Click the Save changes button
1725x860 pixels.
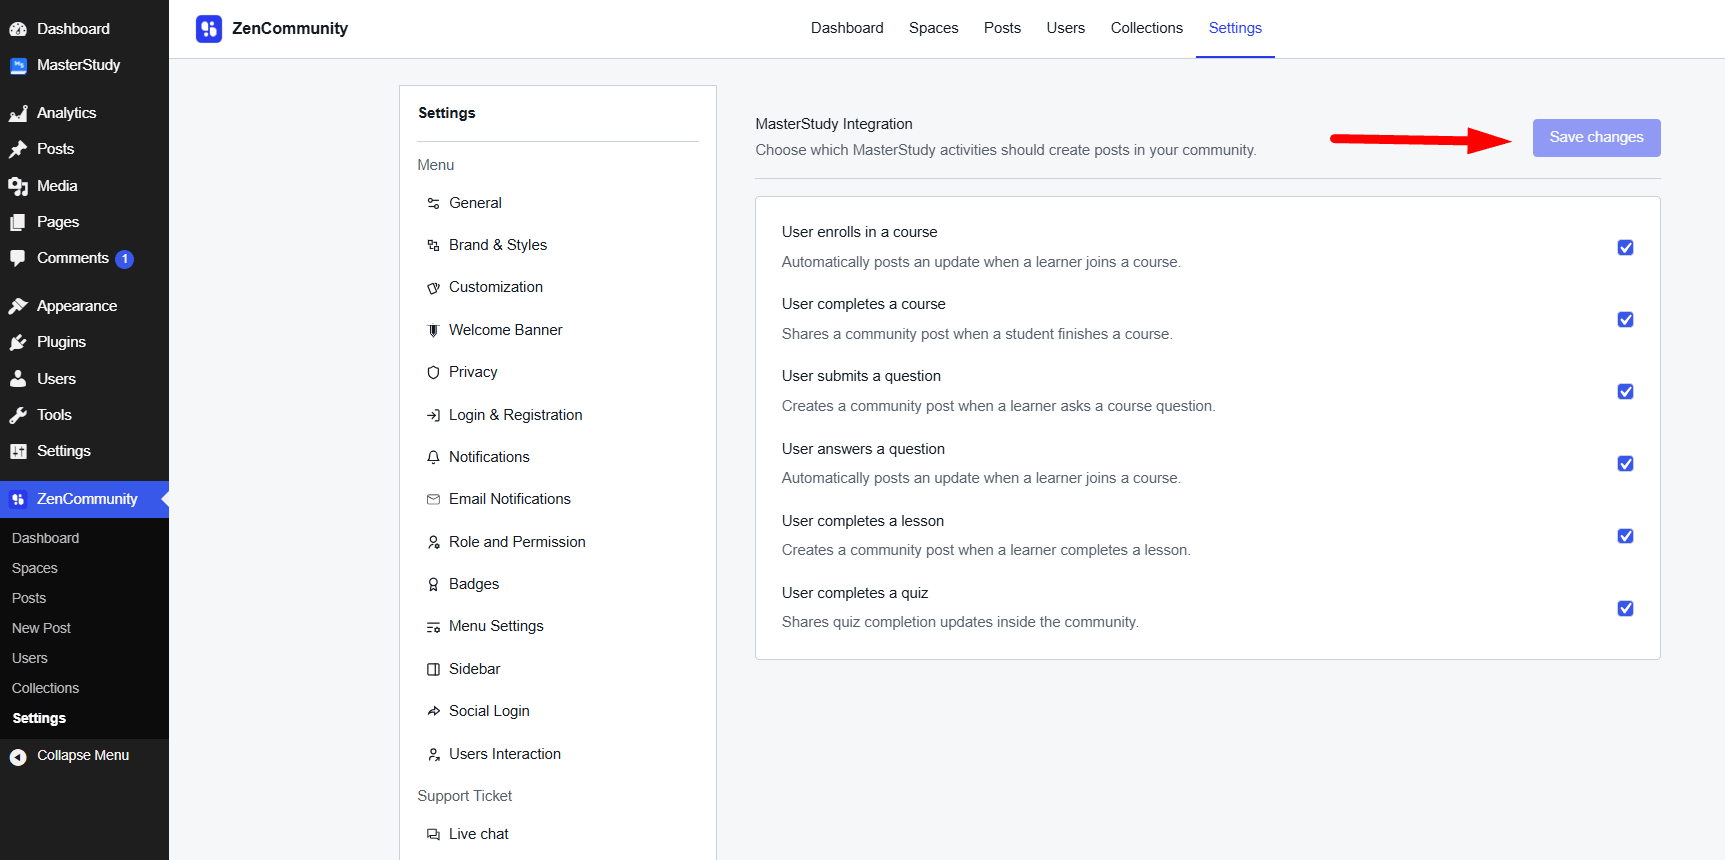1596,138
